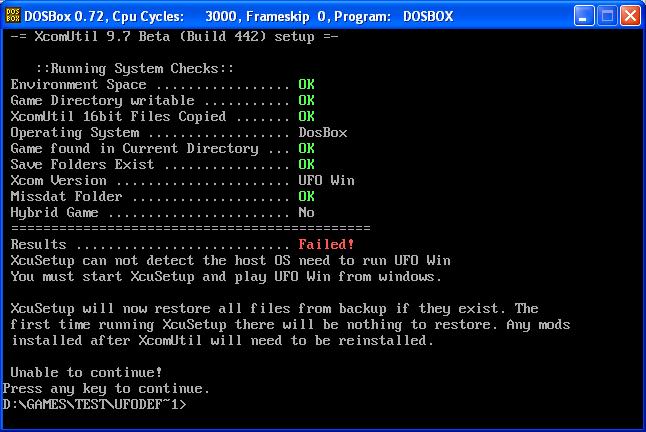Viewport: 646px width, 432px height.
Task: Select the OK beside Missdat Folder
Action: 306,196
